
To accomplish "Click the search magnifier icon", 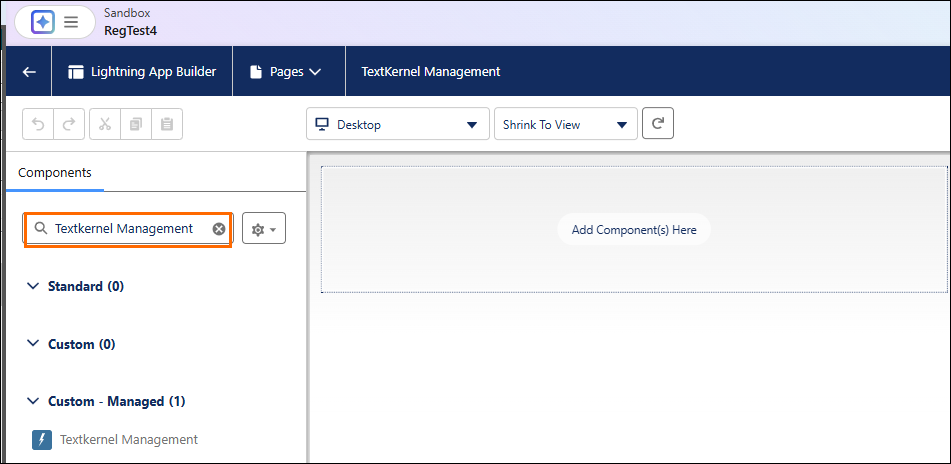I will point(41,229).
